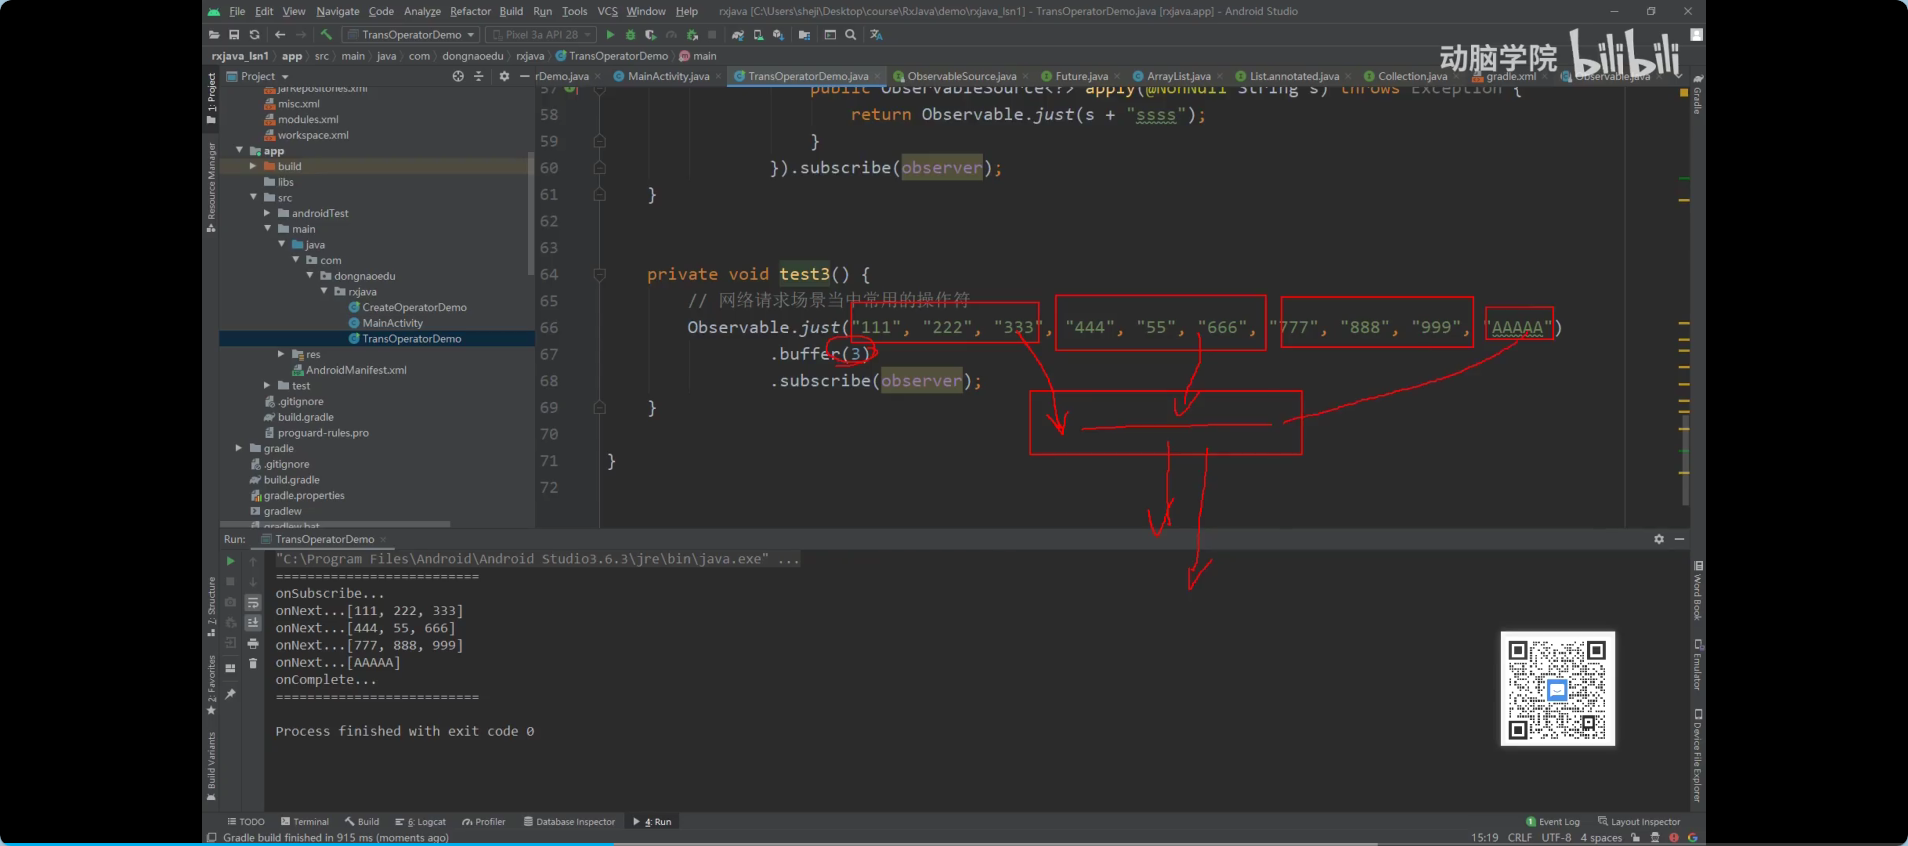1908x846 pixels.
Task: Clear console with trash icon
Action: (253, 663)
